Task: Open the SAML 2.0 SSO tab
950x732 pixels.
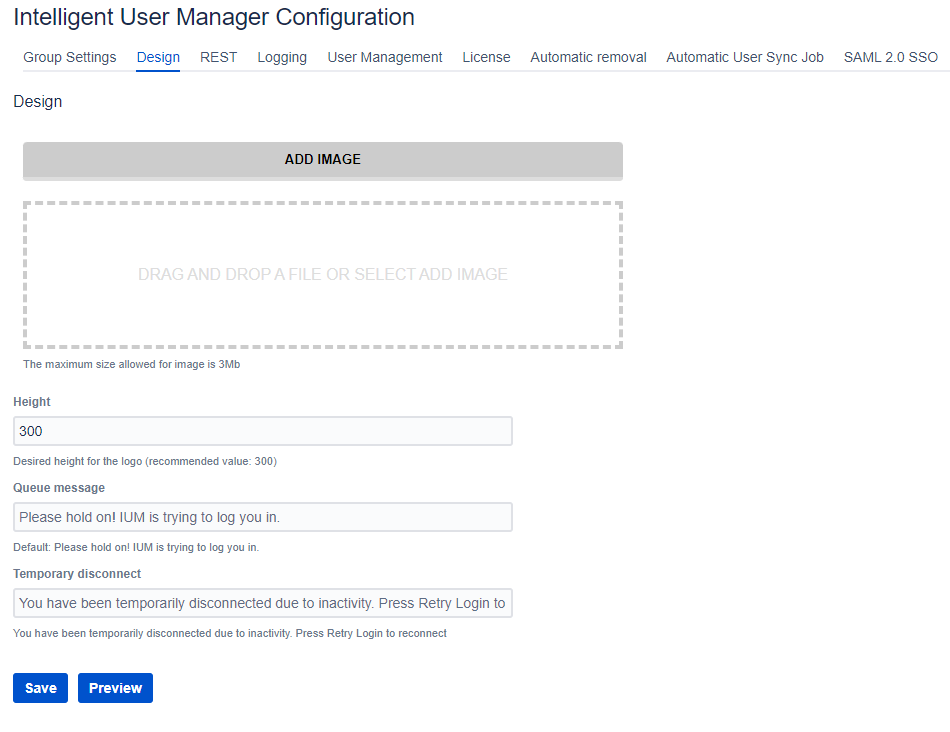Action: coord(890,57)
